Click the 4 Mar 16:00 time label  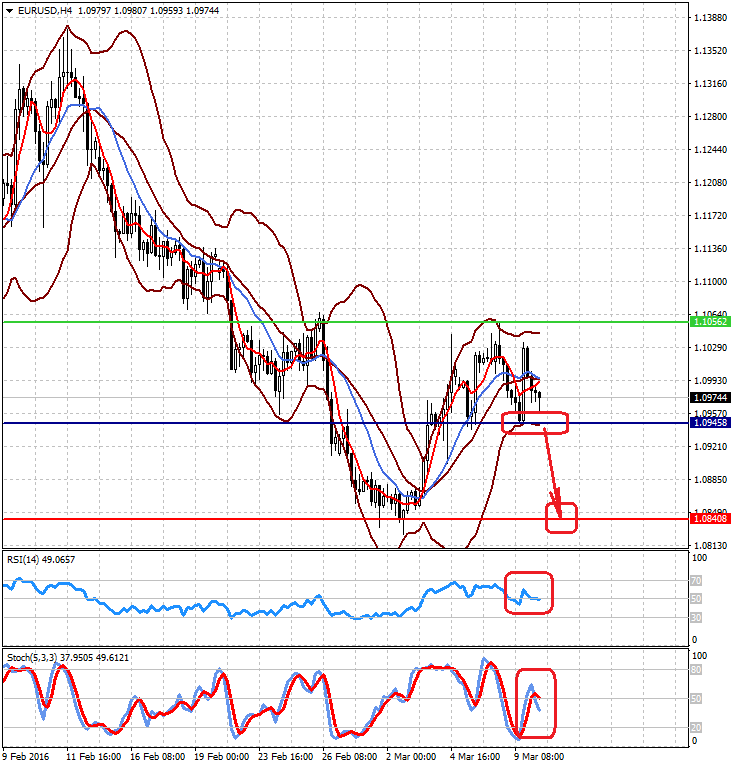click(x=475, y=757)
